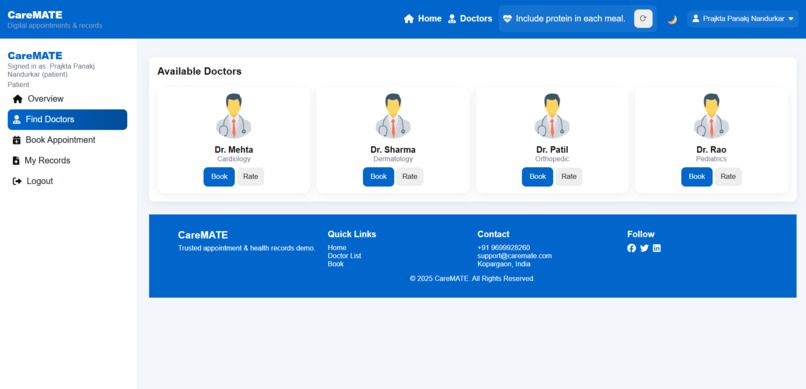Click the Dr. Sharma name text
806x389 pixels.
click(x=393, y=150)
